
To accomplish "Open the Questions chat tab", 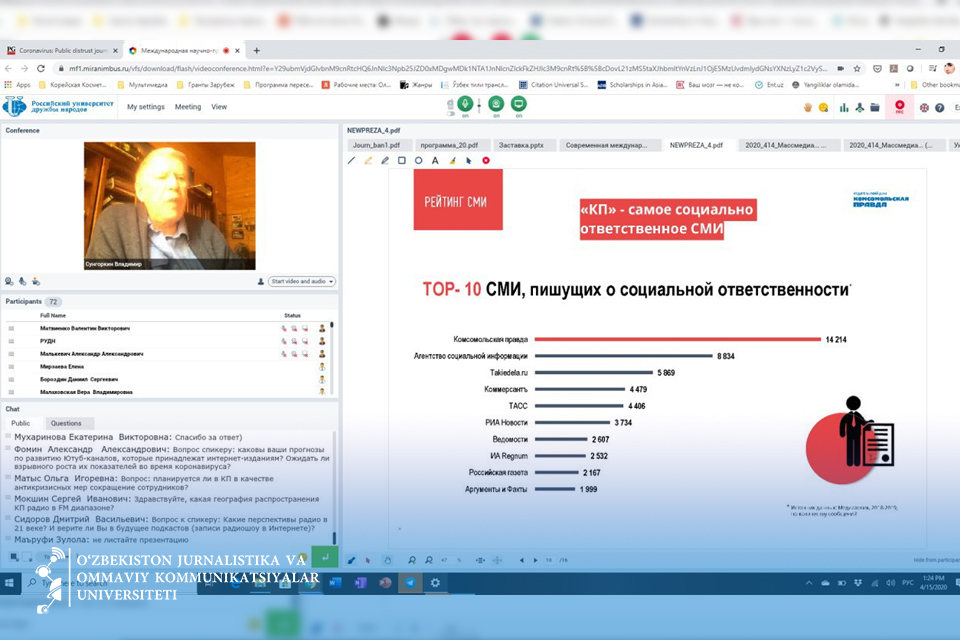I will (x=66, y=423).
